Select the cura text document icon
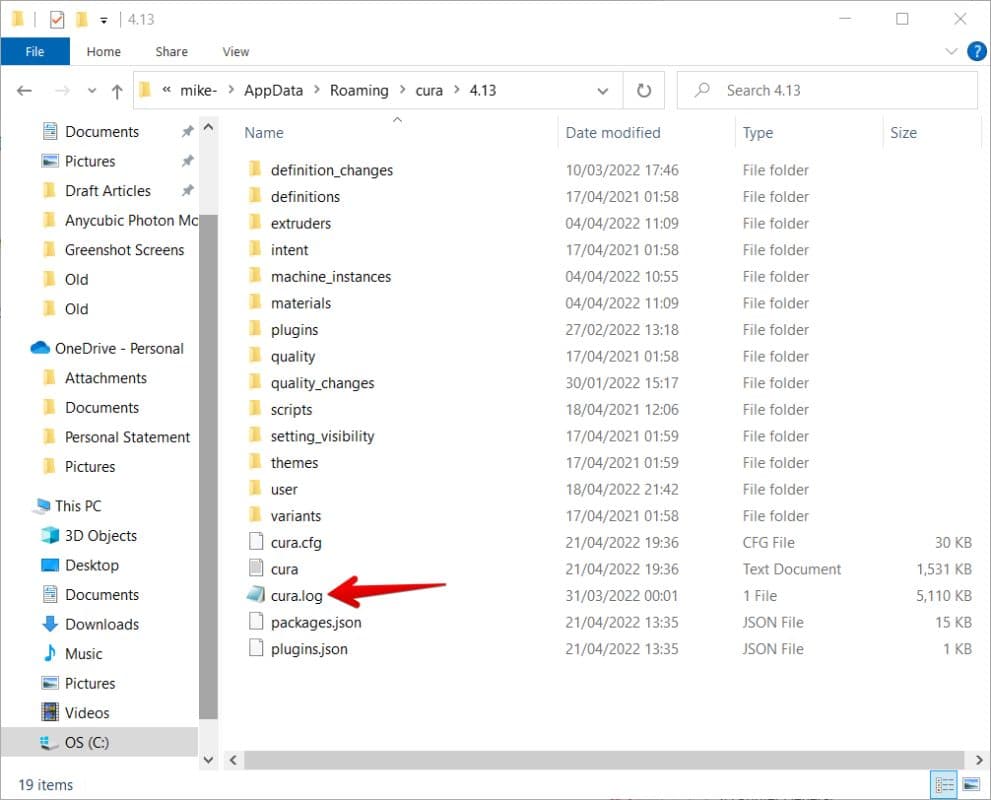Screen dimensions: 991x800 click(256, 568)
